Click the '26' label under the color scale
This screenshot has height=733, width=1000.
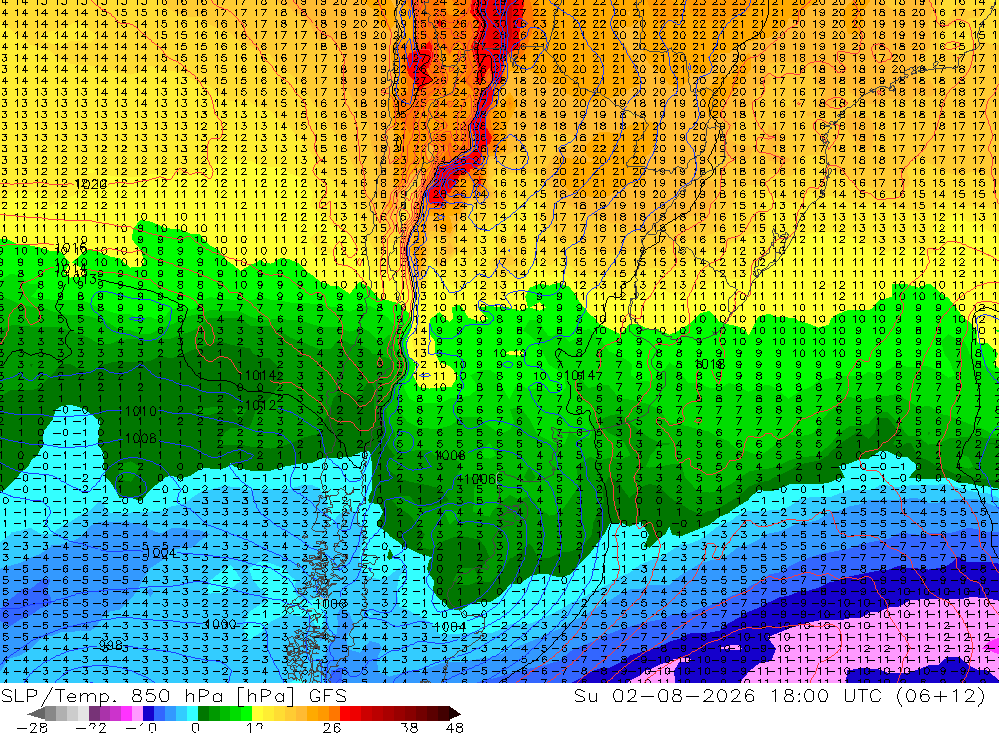(x=332, y=727)
